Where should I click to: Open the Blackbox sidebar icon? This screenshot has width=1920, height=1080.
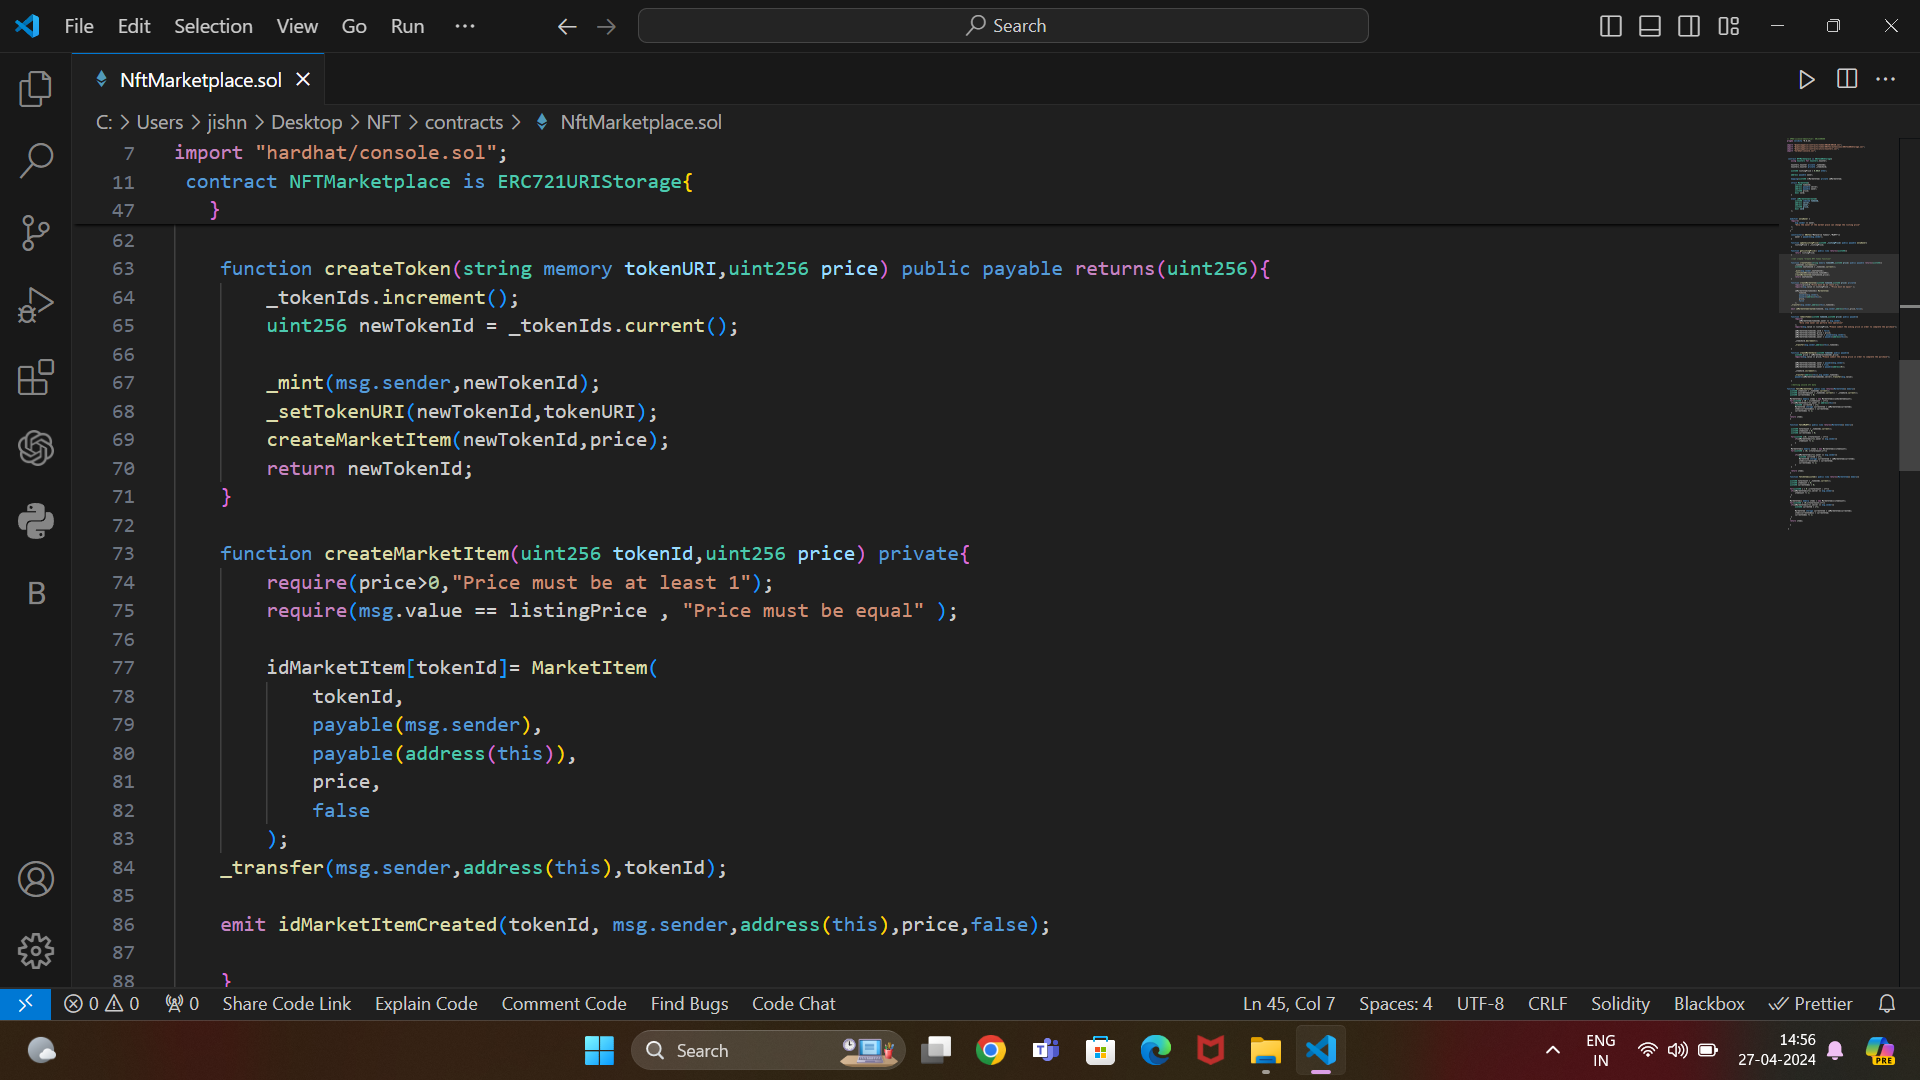point(36,593)
